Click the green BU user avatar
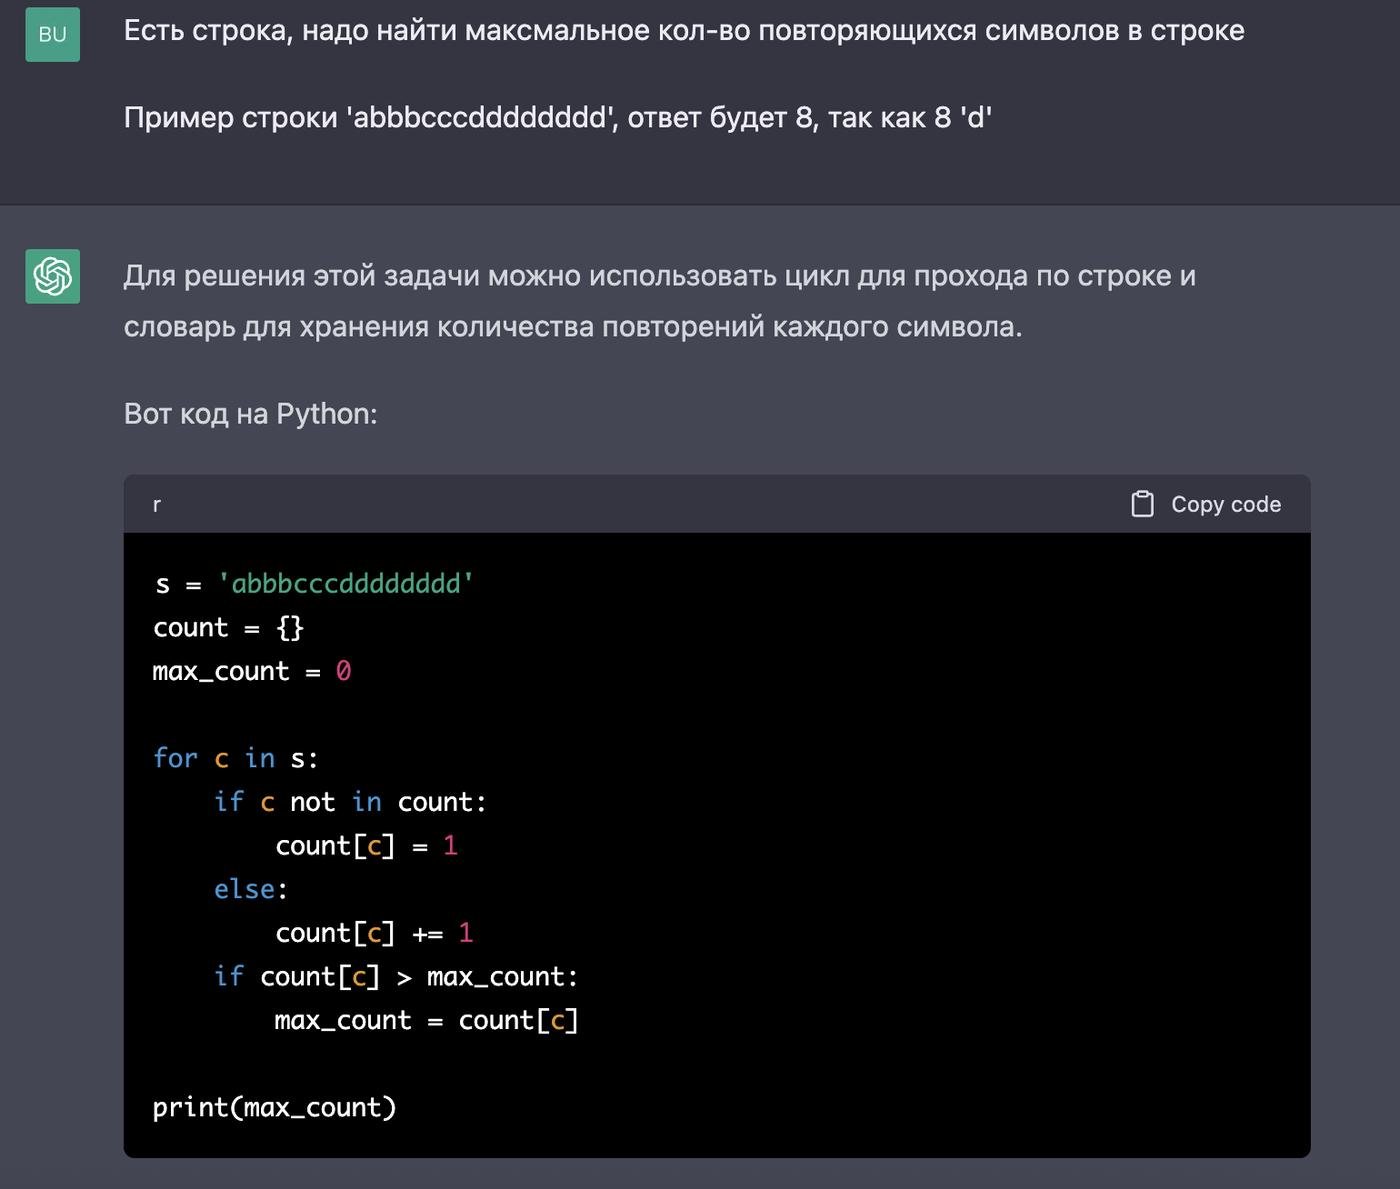The image size is (1400, 1189). [x=52, y=35]
